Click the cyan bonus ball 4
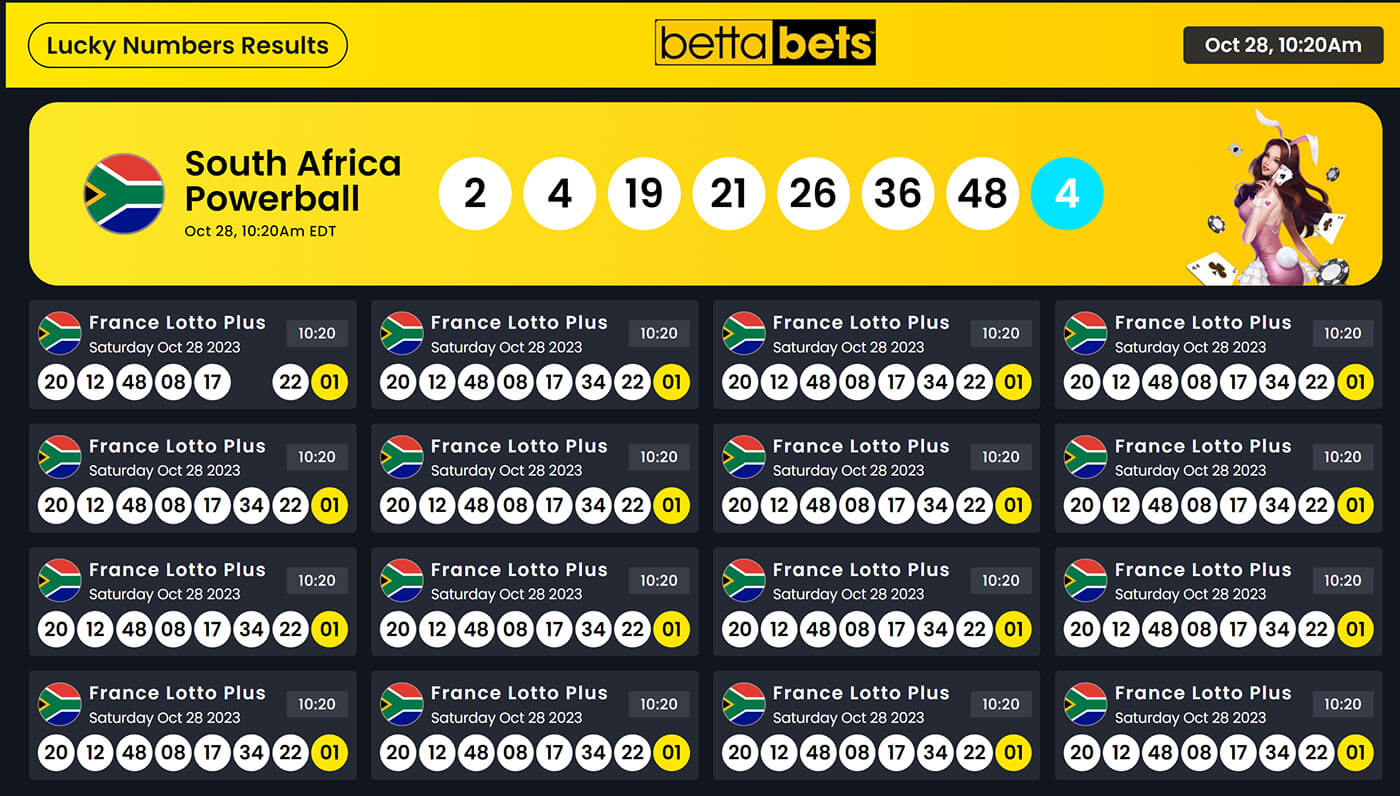1400x796 pixels. (1067, 194)
